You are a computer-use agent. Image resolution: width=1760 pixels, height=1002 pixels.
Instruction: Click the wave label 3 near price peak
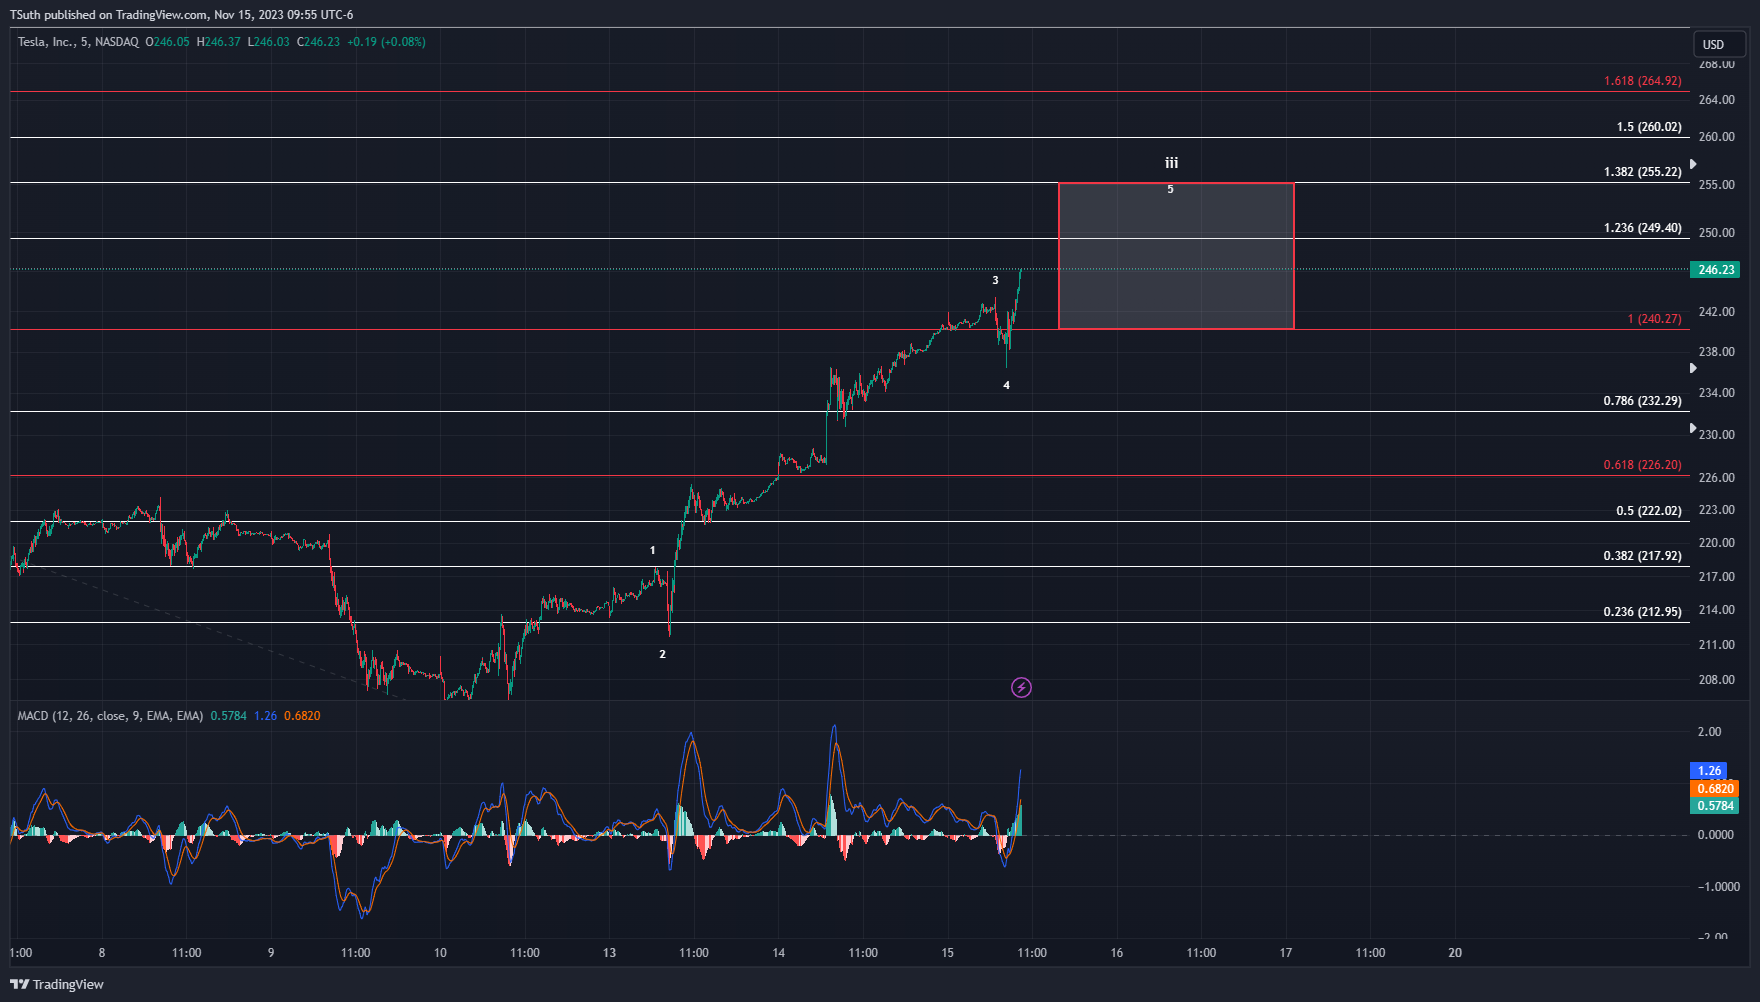pos(995,281)
